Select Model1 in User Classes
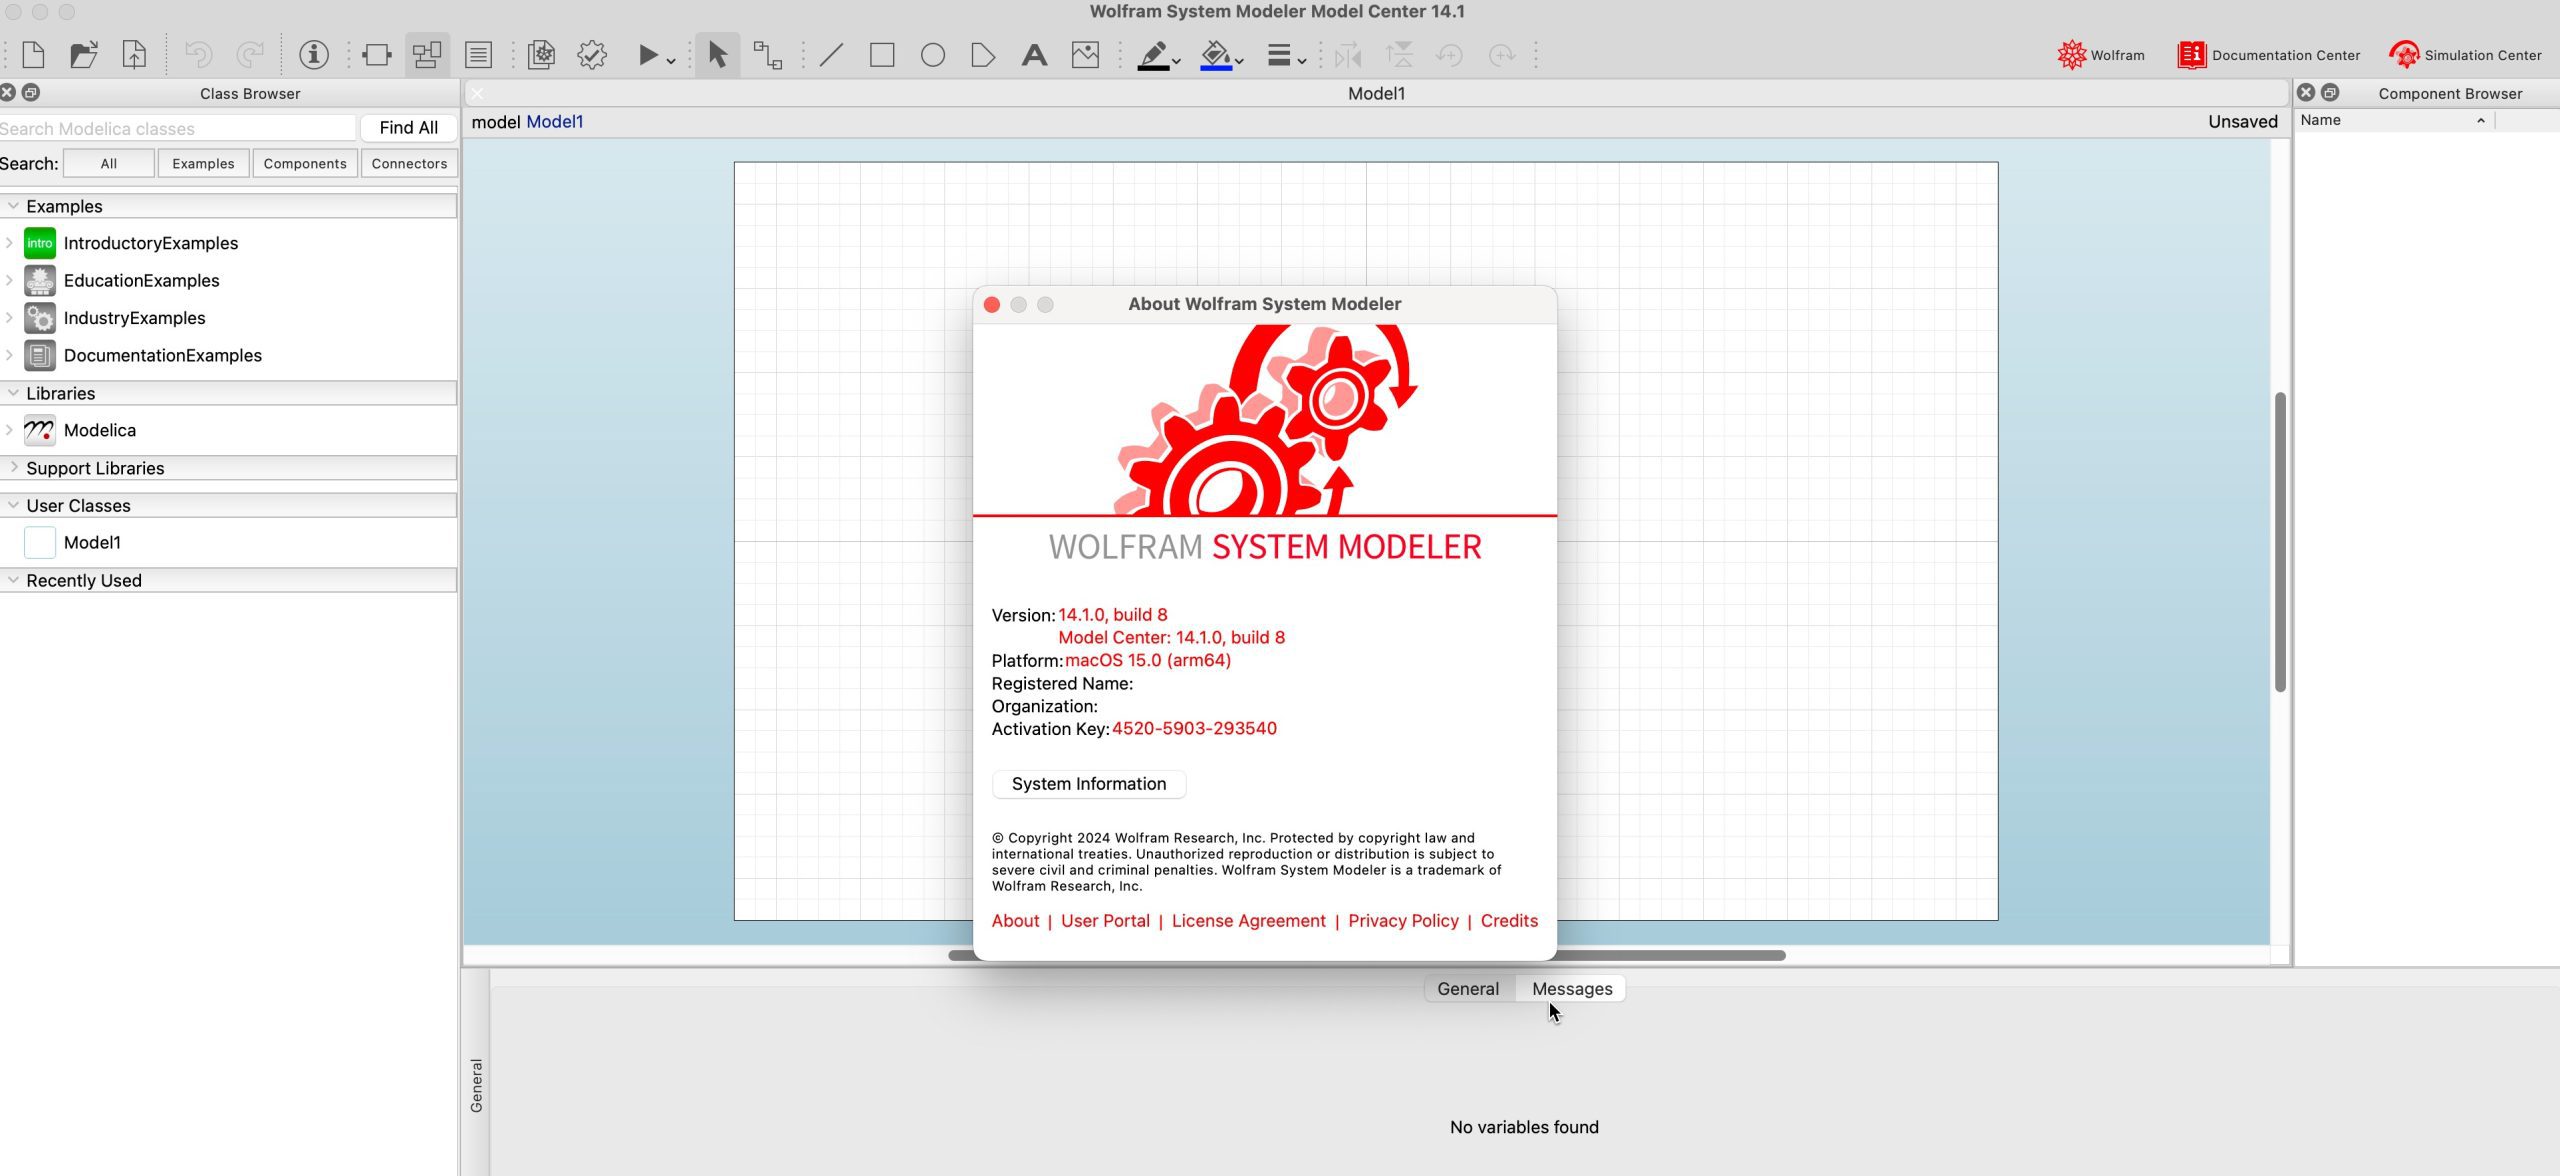 pos(92,542)
